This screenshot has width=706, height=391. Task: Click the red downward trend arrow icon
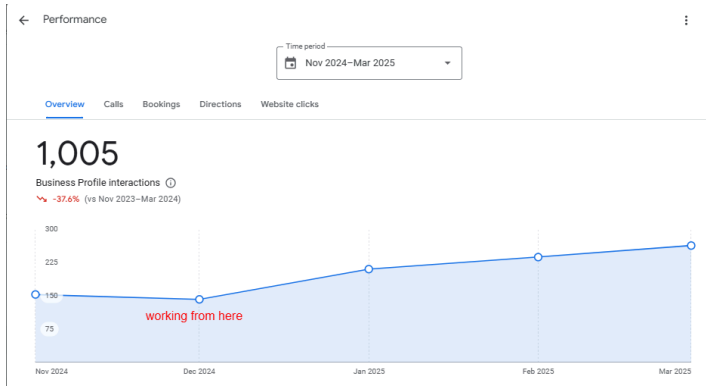pos(42,199)
